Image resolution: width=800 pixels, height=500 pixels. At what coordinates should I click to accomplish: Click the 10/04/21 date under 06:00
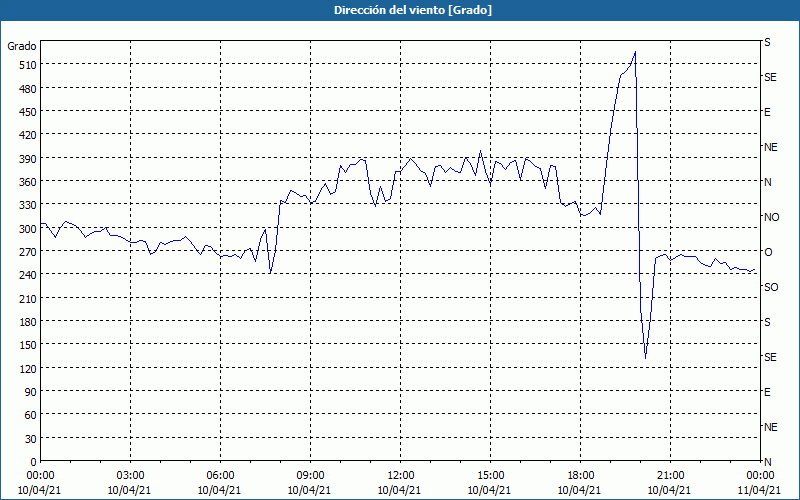click(x=220, y=490)
